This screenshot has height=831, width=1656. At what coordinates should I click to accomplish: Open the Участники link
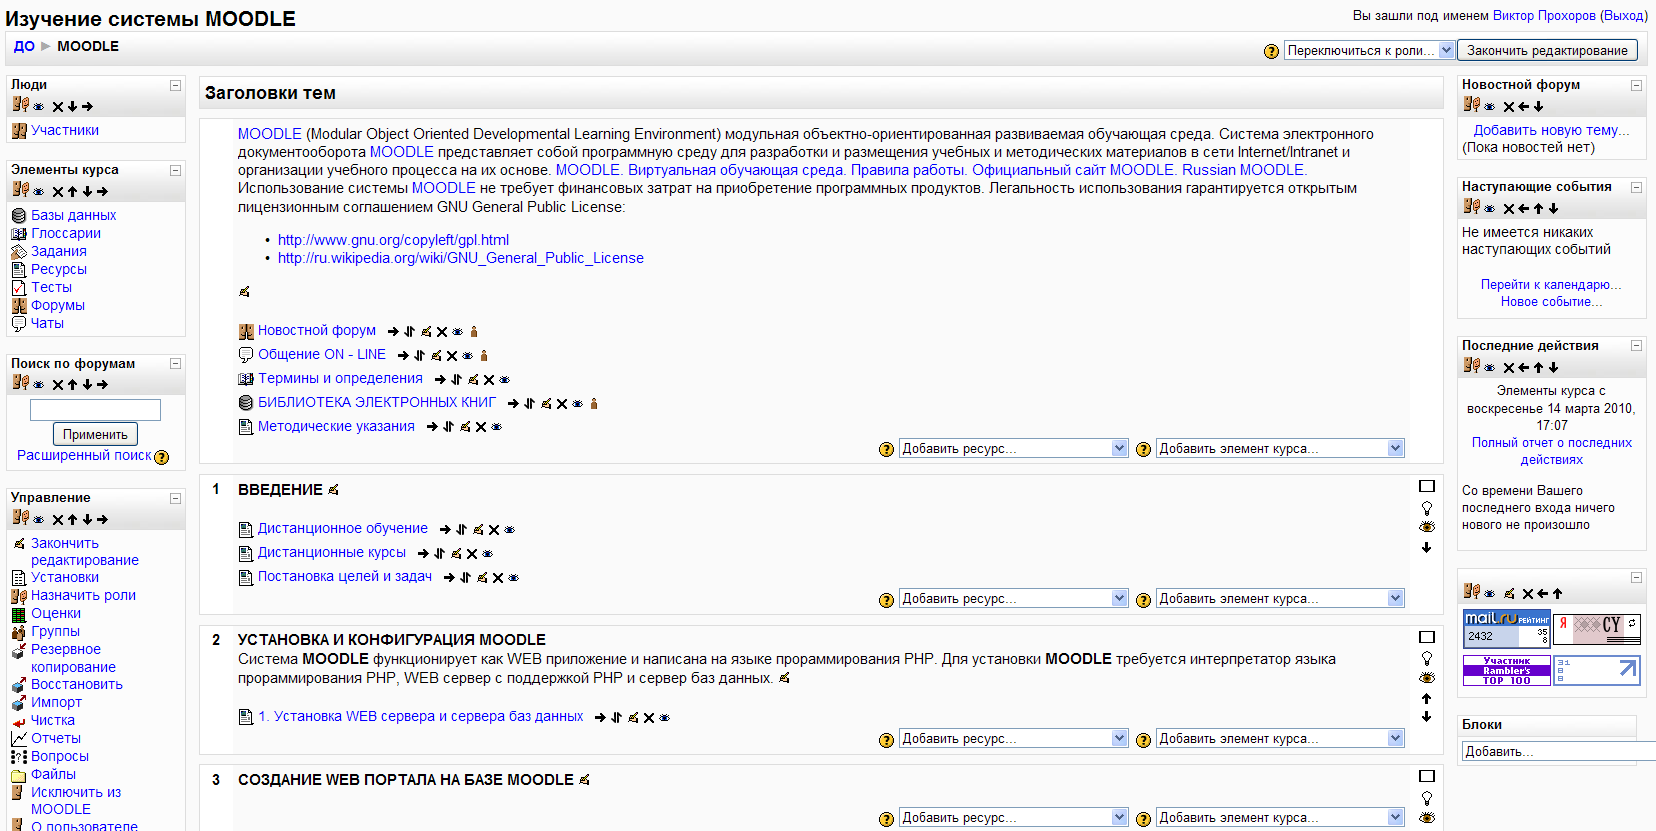click(65, 130)
